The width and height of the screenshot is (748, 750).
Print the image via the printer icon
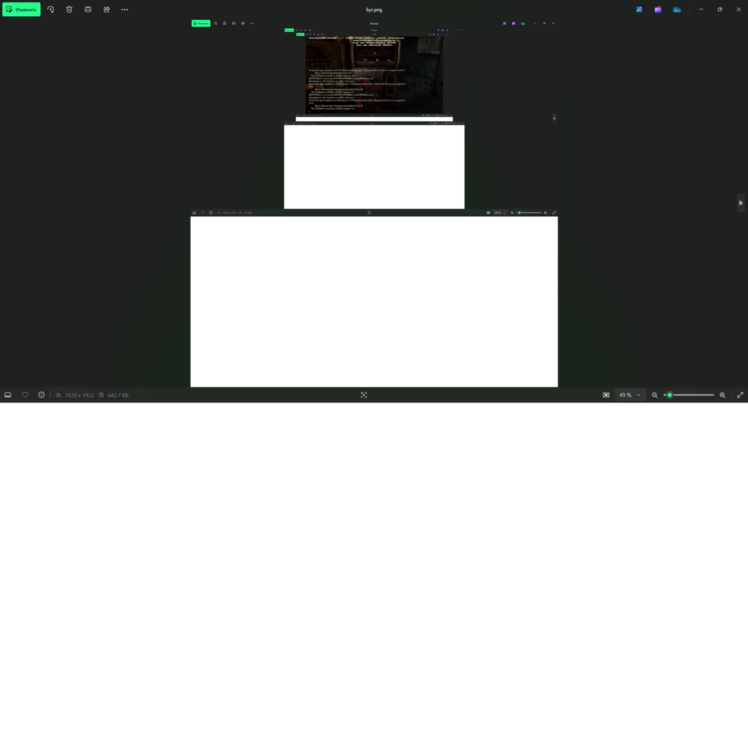pyautogui.click(x=88, y=10)
